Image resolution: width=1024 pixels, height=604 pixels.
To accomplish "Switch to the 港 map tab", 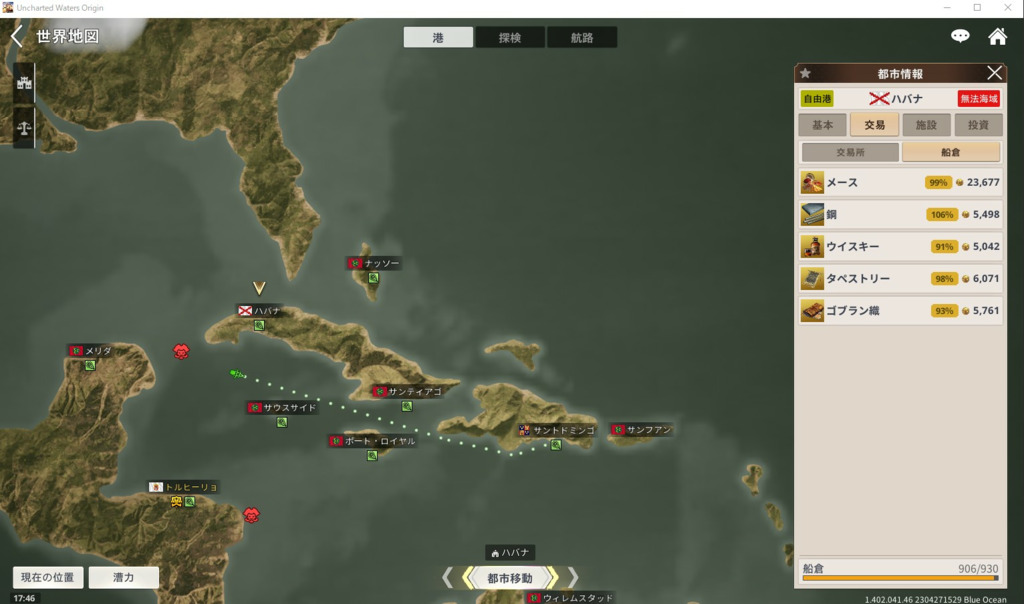I will point(438,37).
